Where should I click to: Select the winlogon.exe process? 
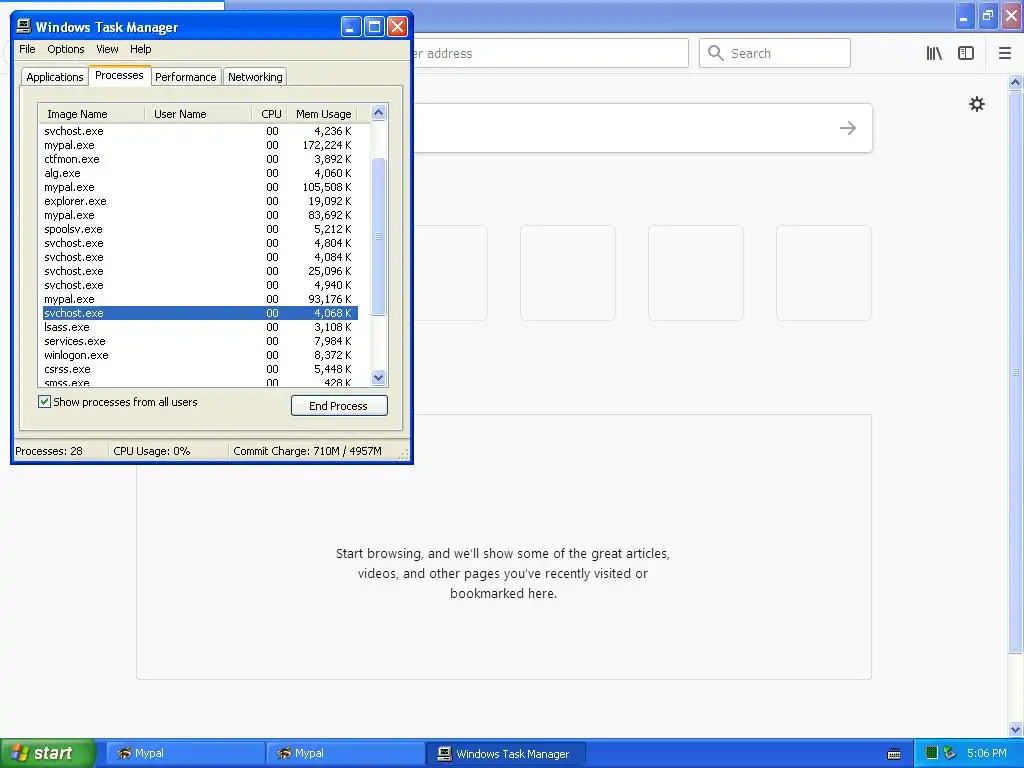click(x=200, y=355)
